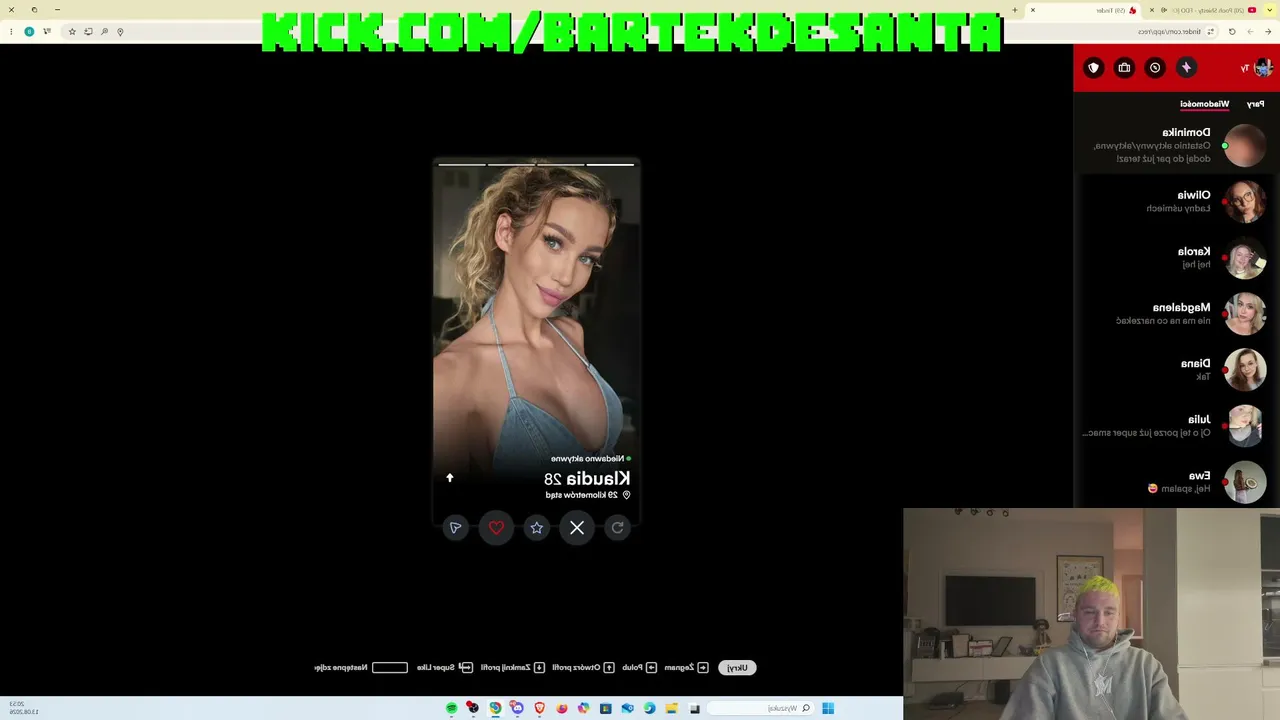
Task: Open the conversation with Ewa
Action: (1177, 482)
